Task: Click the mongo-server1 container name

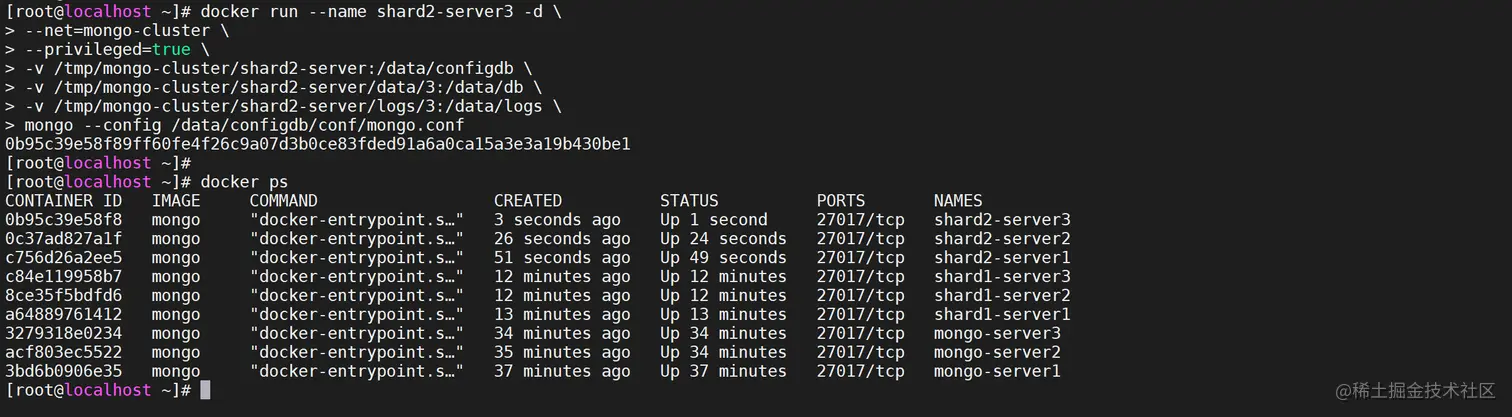Action: [997, 371]
